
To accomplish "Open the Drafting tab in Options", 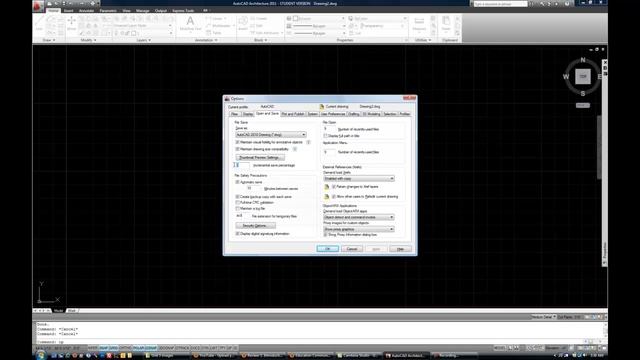I will [353, 114].
